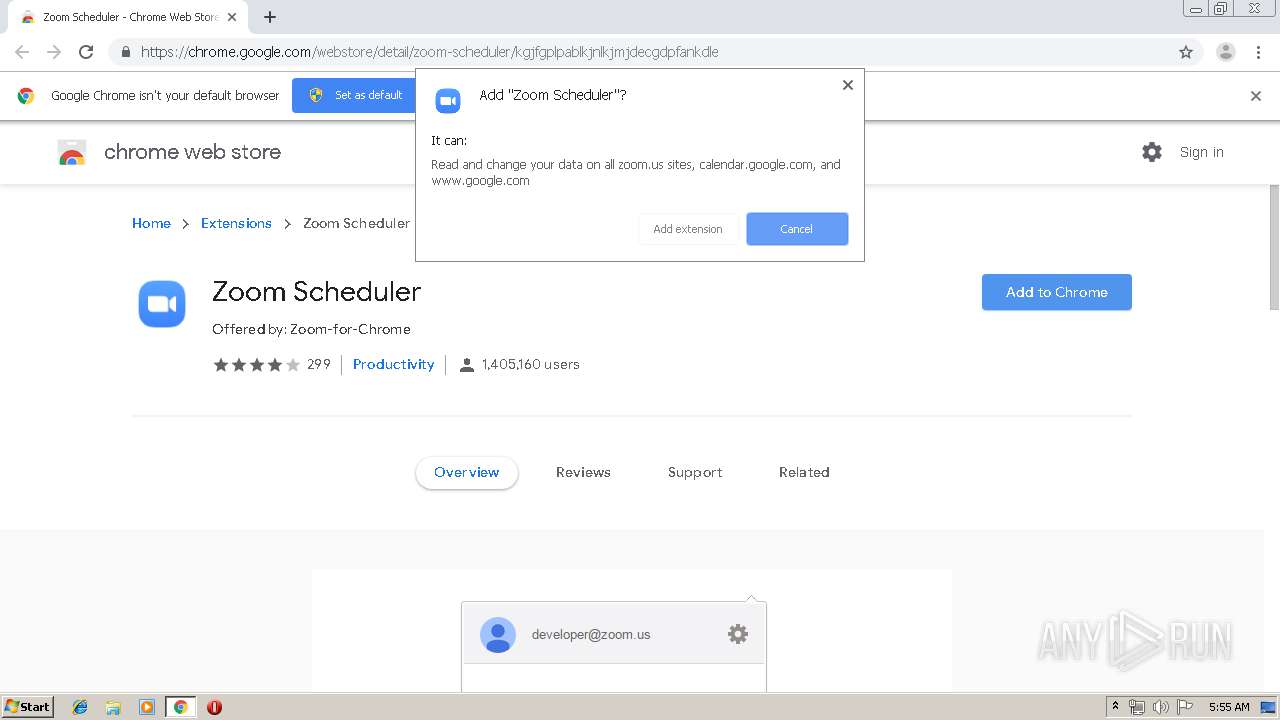Click the 1,405,160 users text
This screenshot has height=720, width=1280.
[531, 364]
